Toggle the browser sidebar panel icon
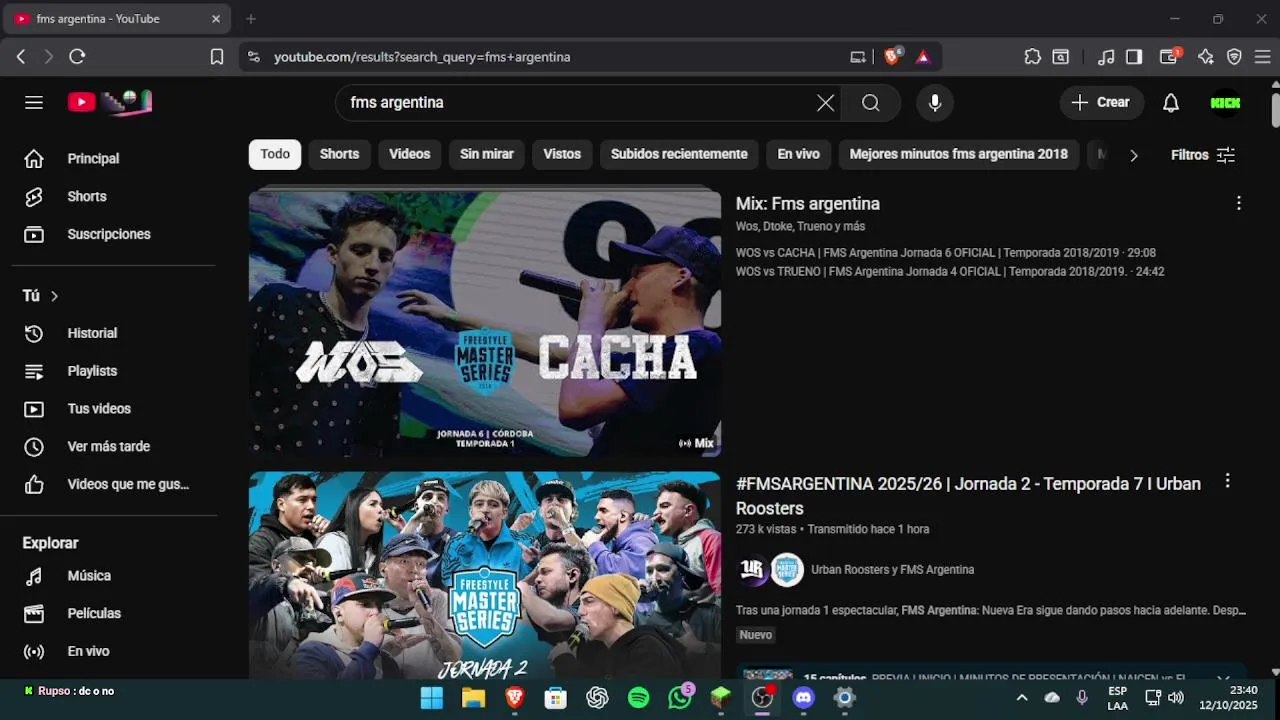 1134,57
